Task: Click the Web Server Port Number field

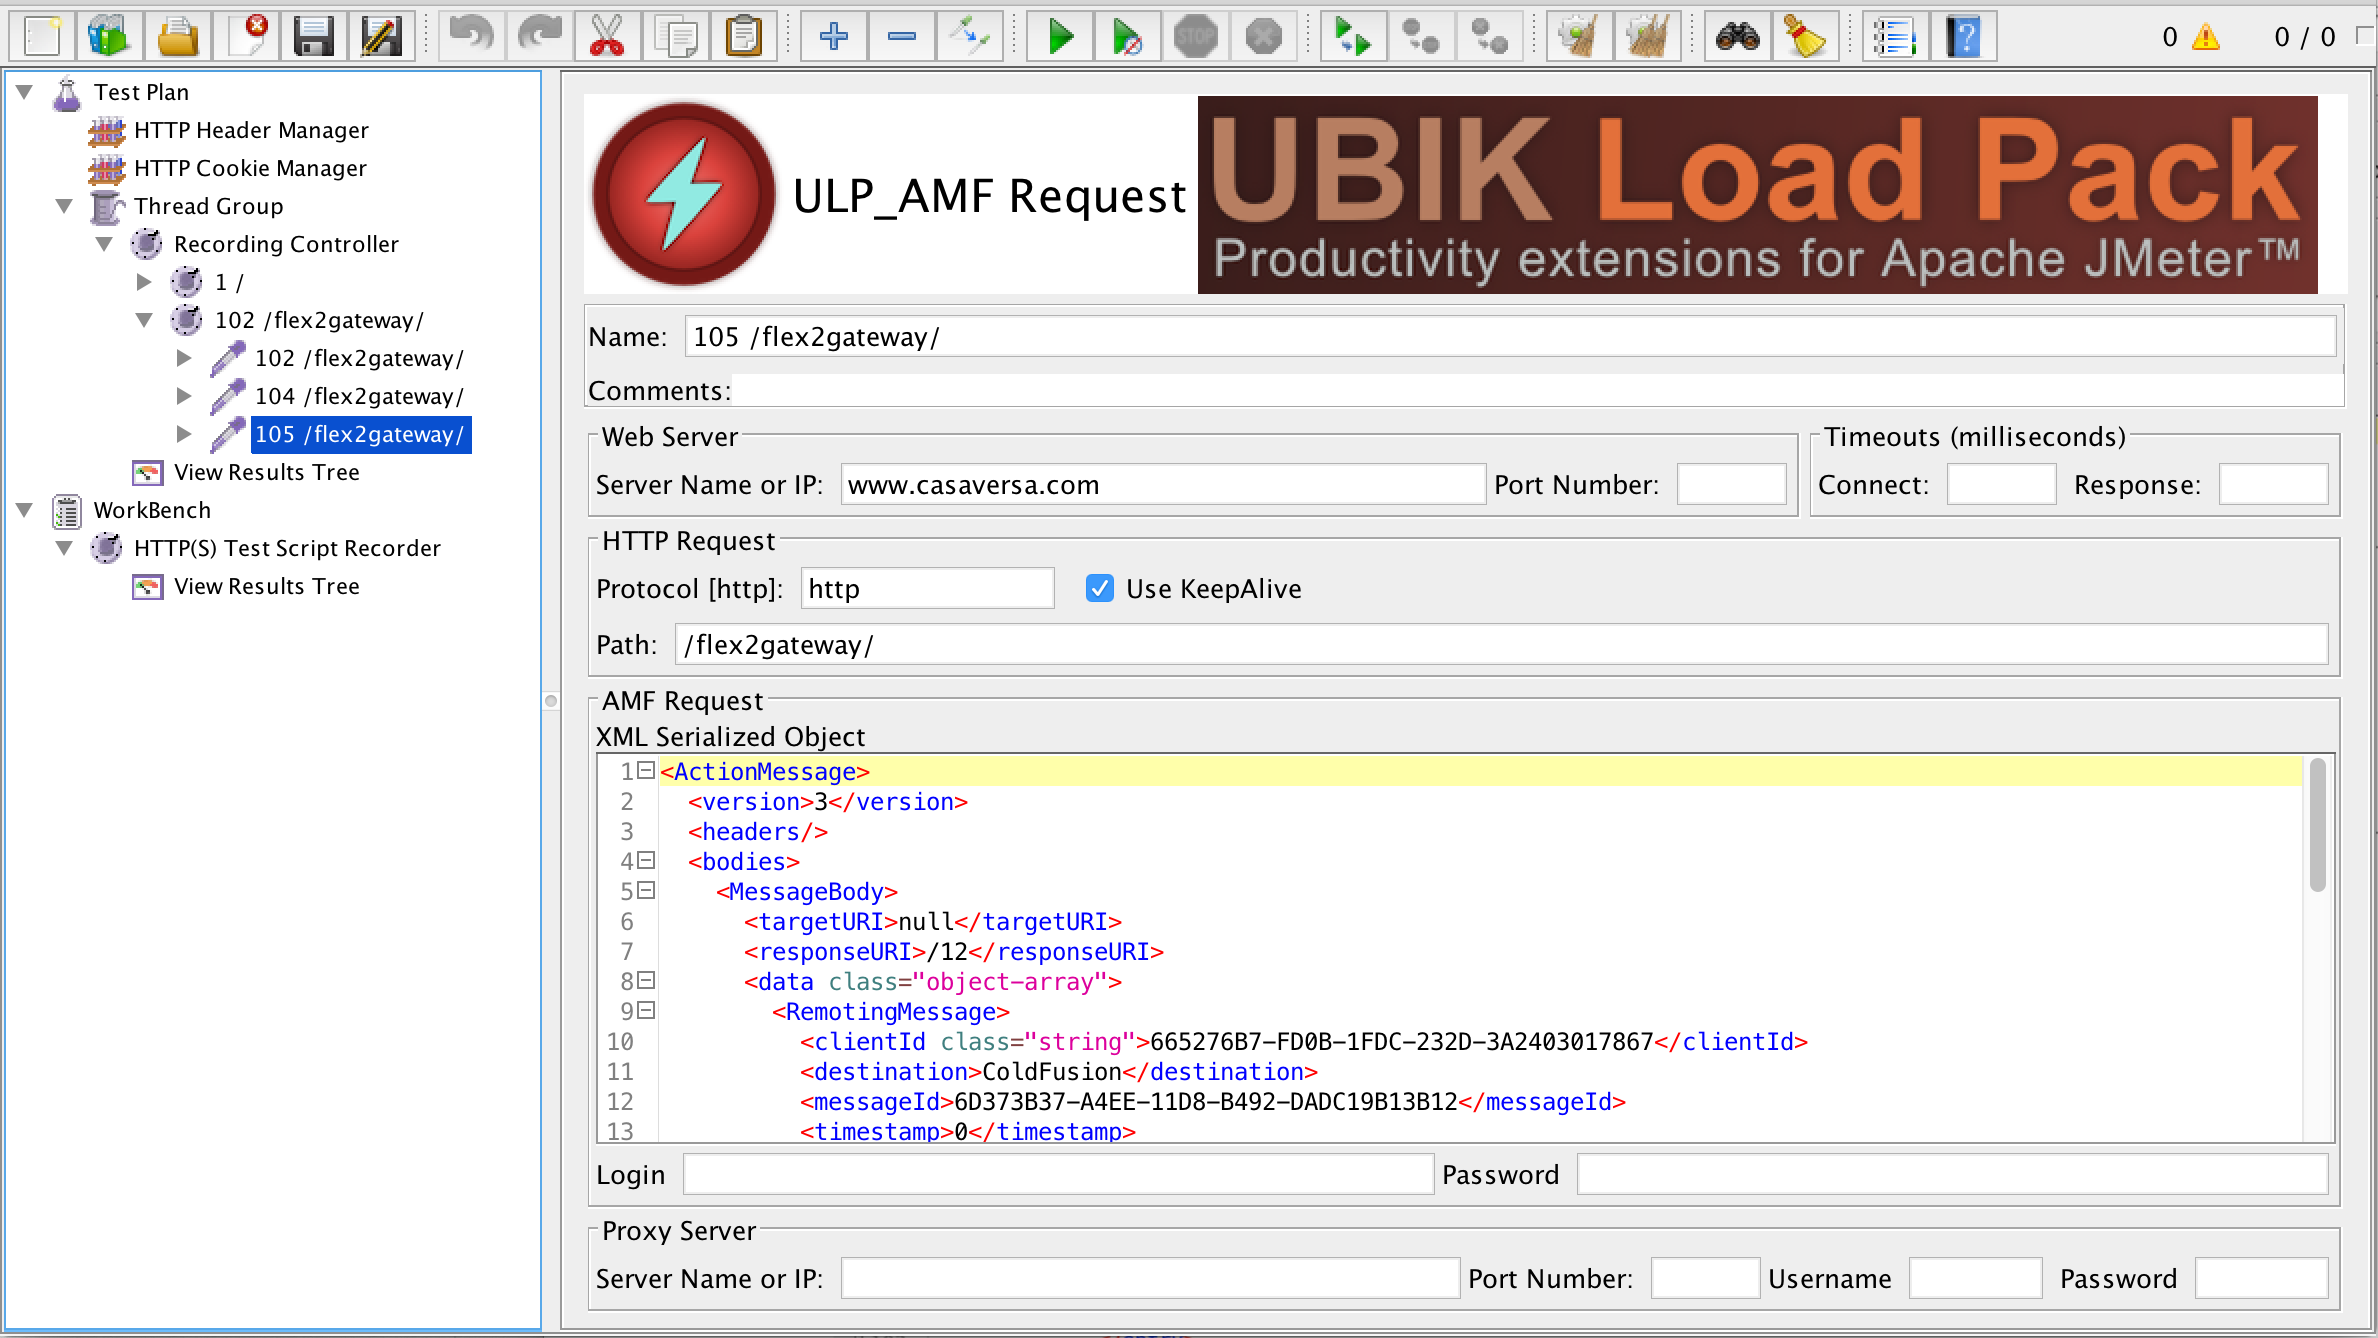Action: pos(1732,485)
